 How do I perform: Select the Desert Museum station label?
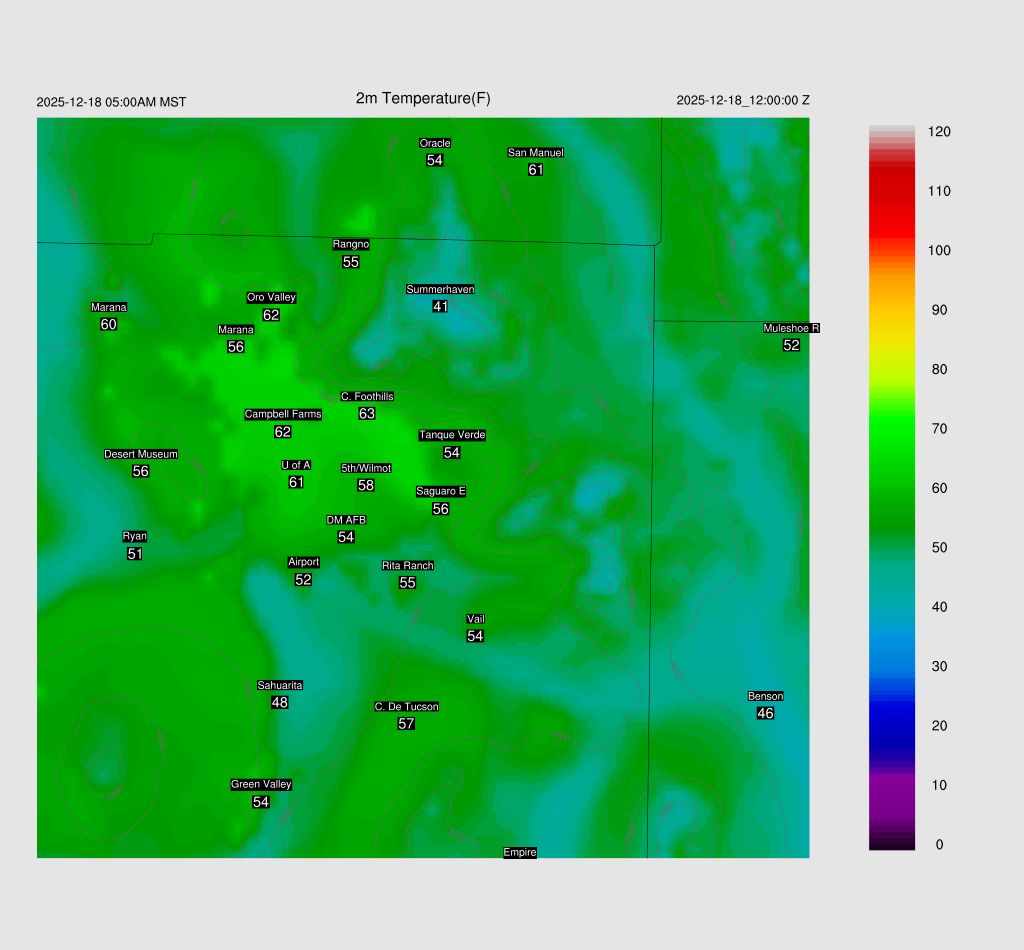(x=141, y=454)
